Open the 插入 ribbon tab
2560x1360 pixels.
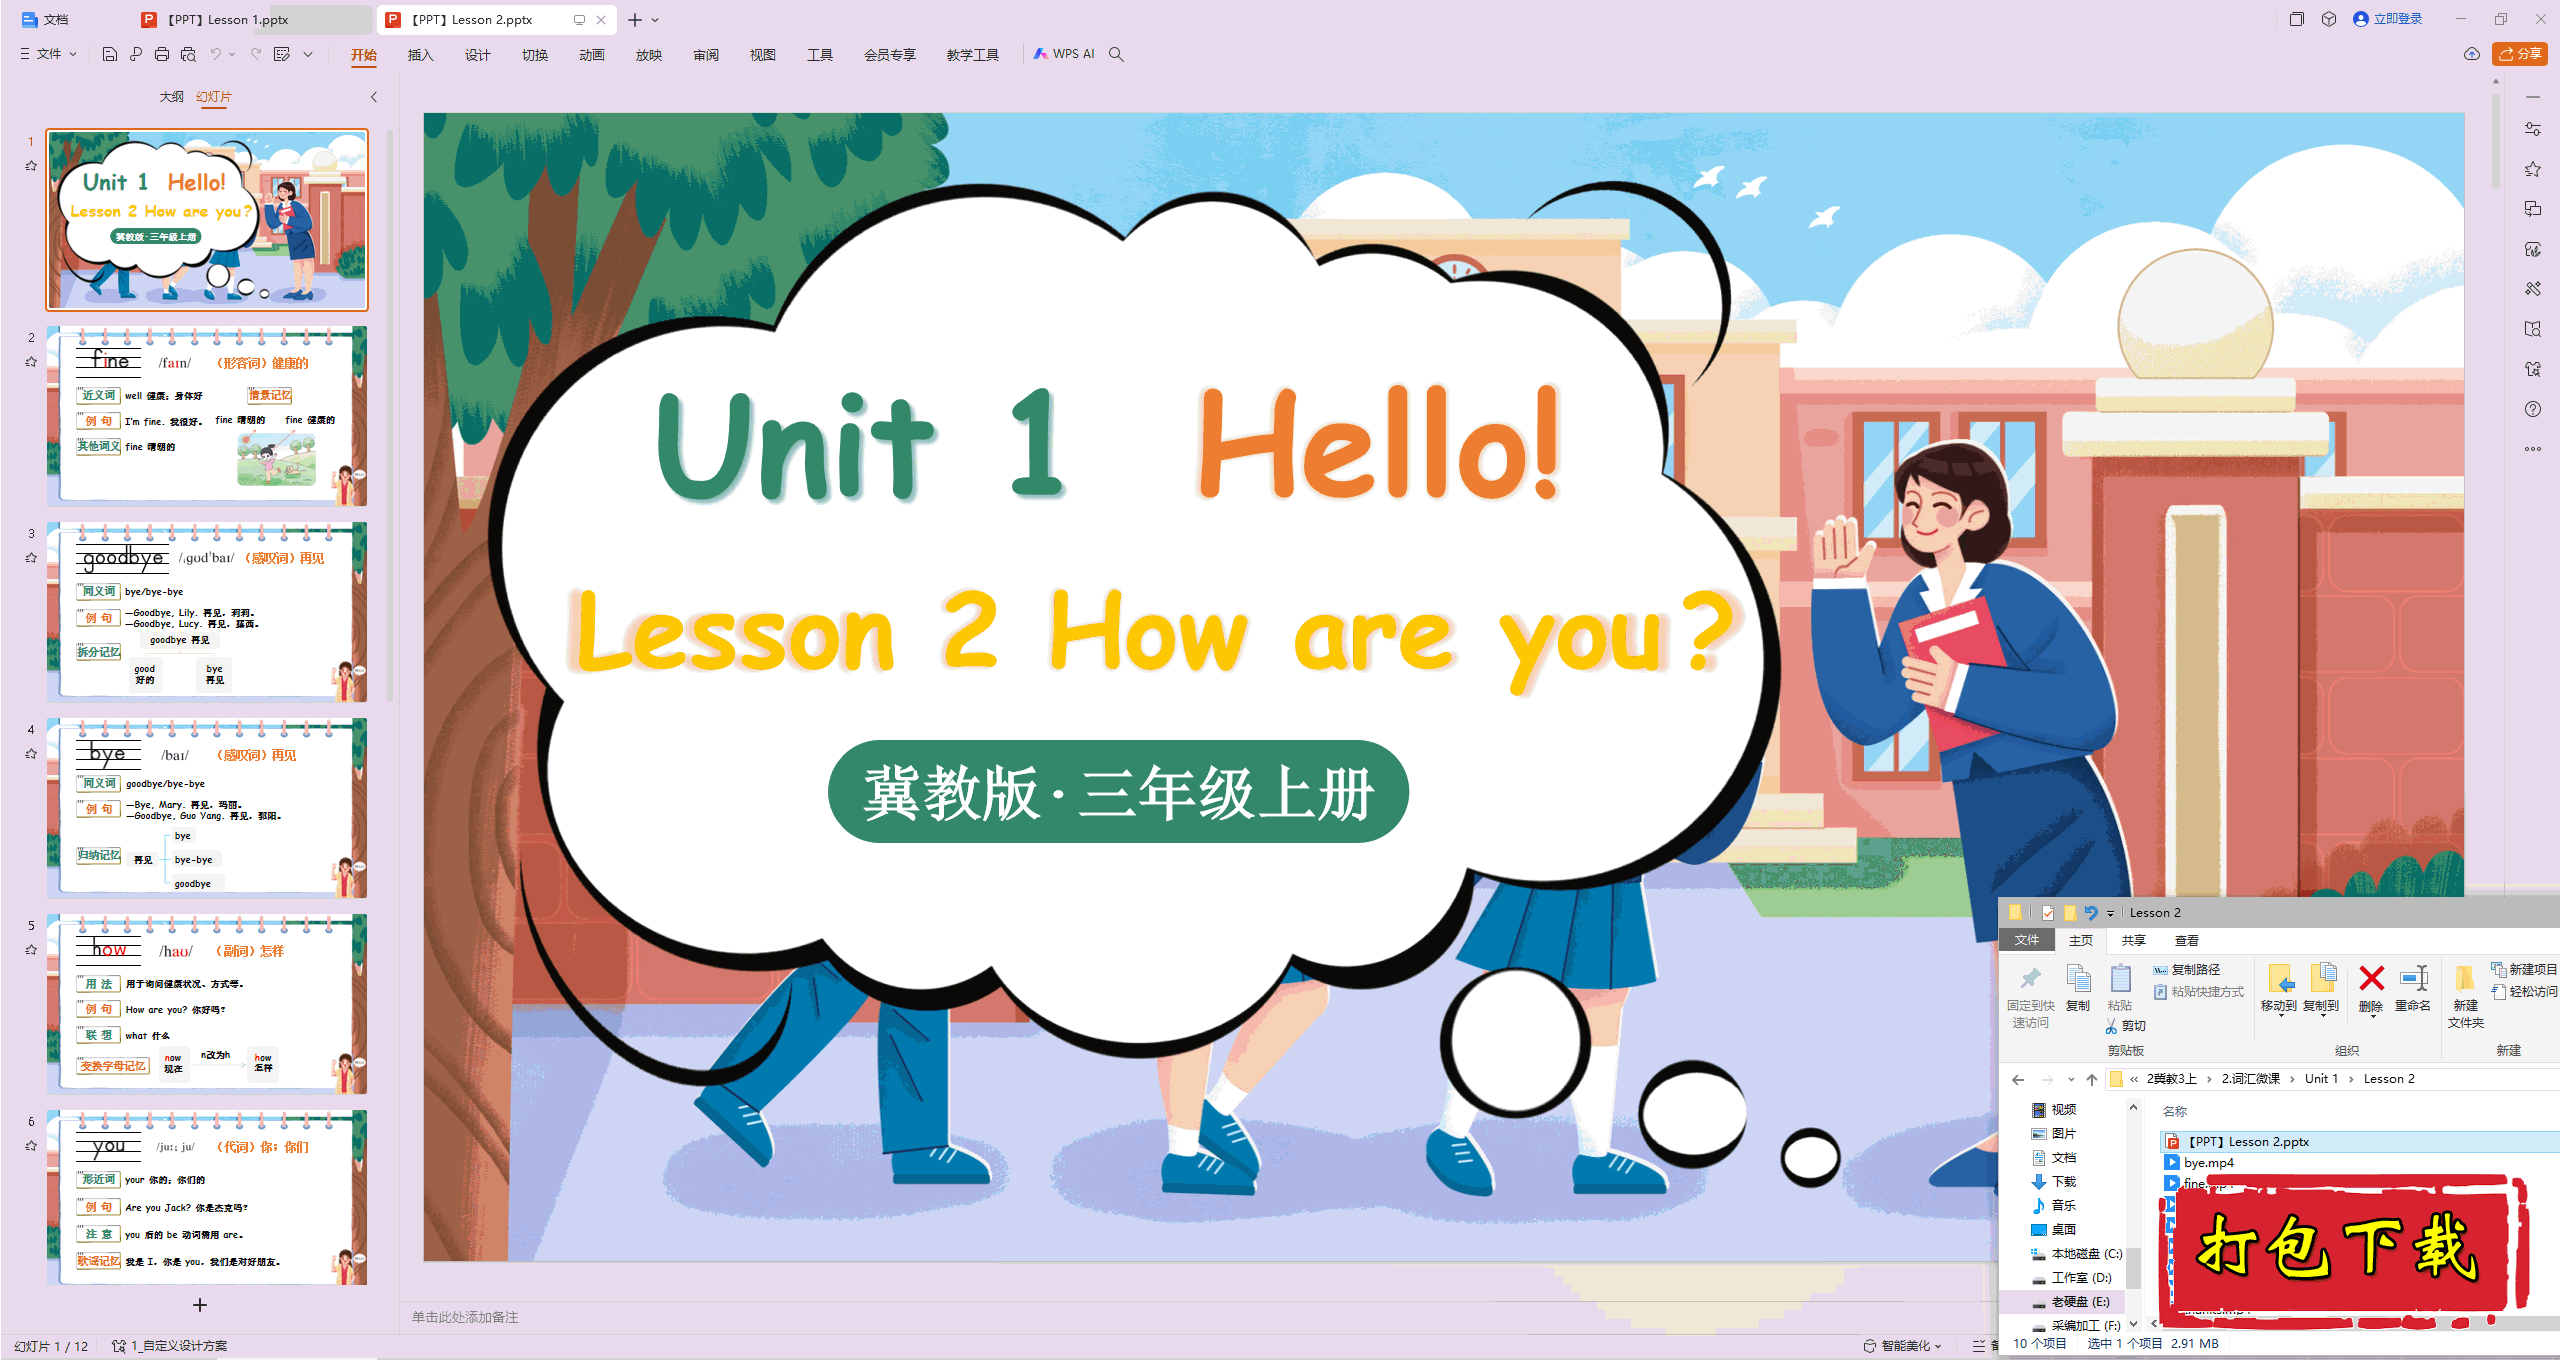[421, 55]
